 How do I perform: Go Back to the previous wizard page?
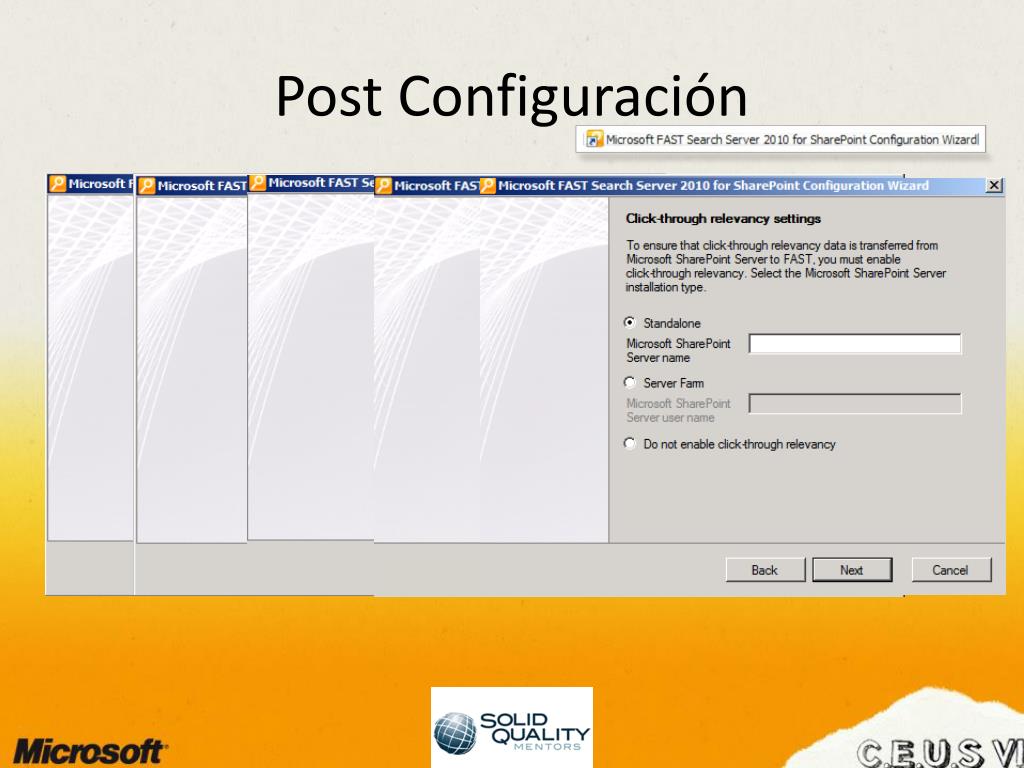765,570
